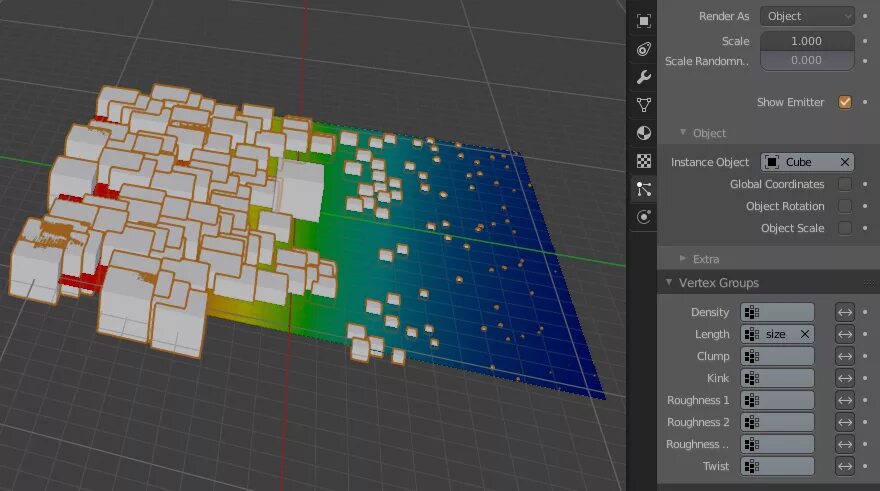Open the Length vertex group field
Image resolution: width=880 pixels, height=491 pixels.
(777, 334)
